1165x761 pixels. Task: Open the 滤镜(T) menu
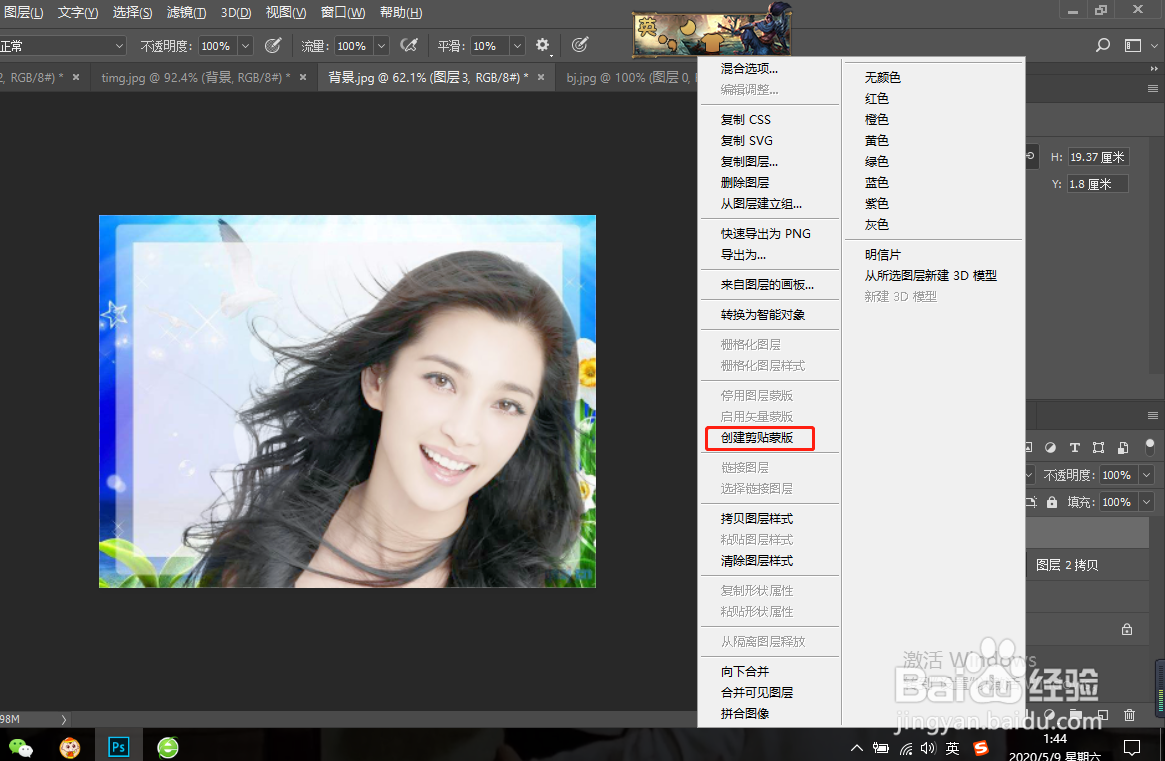click(x=186, y=13)
